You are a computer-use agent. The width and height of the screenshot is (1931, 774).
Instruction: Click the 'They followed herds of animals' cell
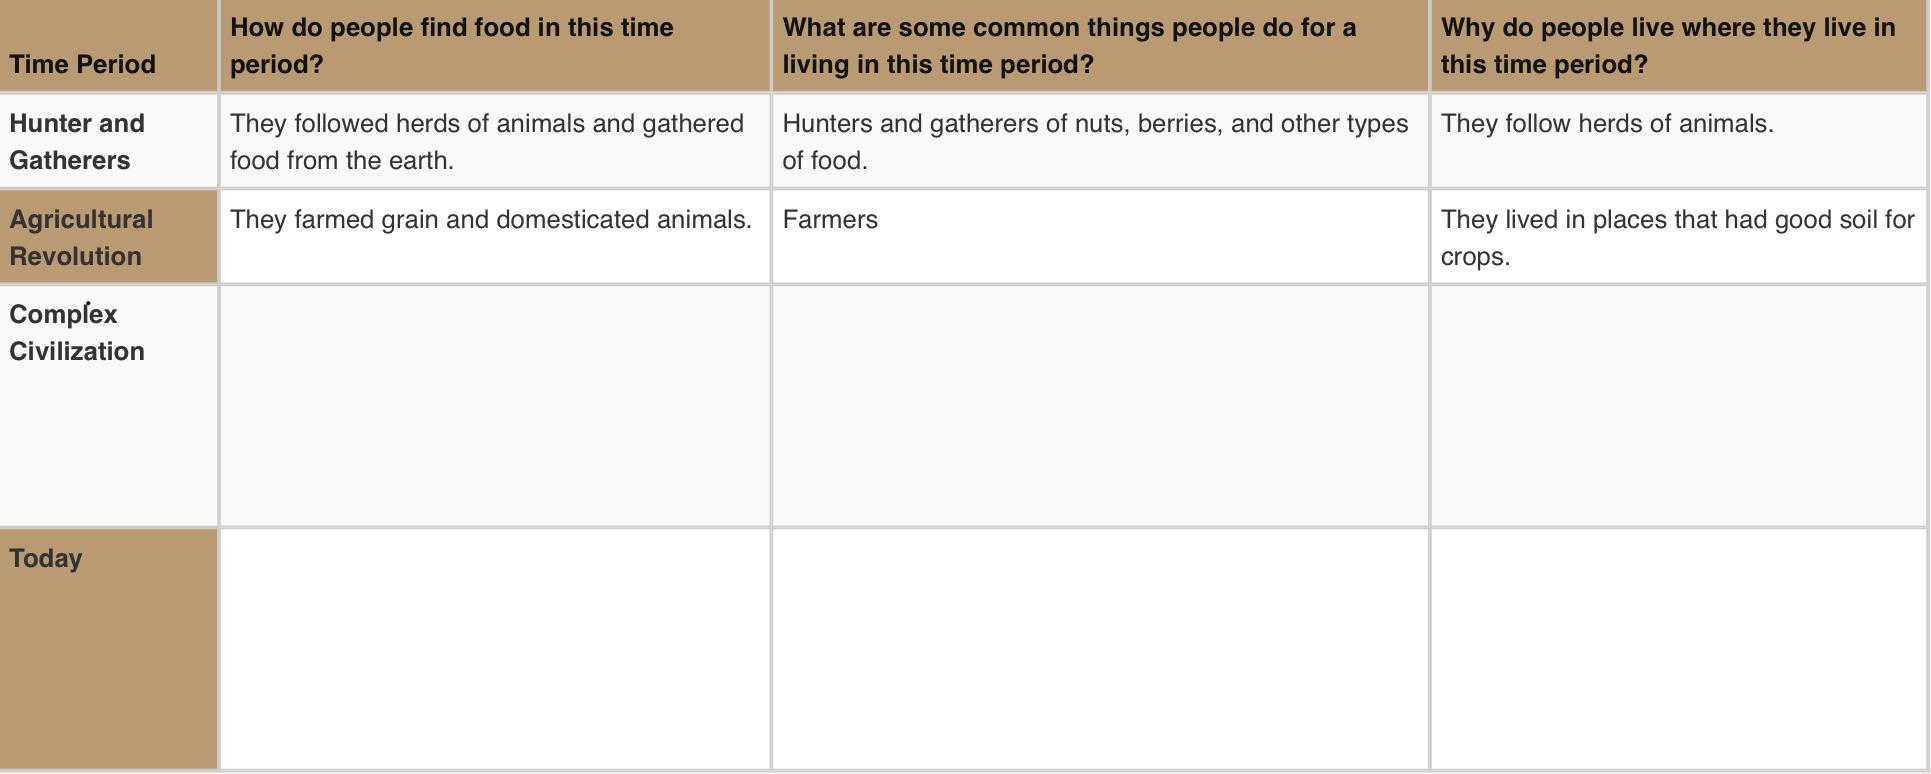495,141
